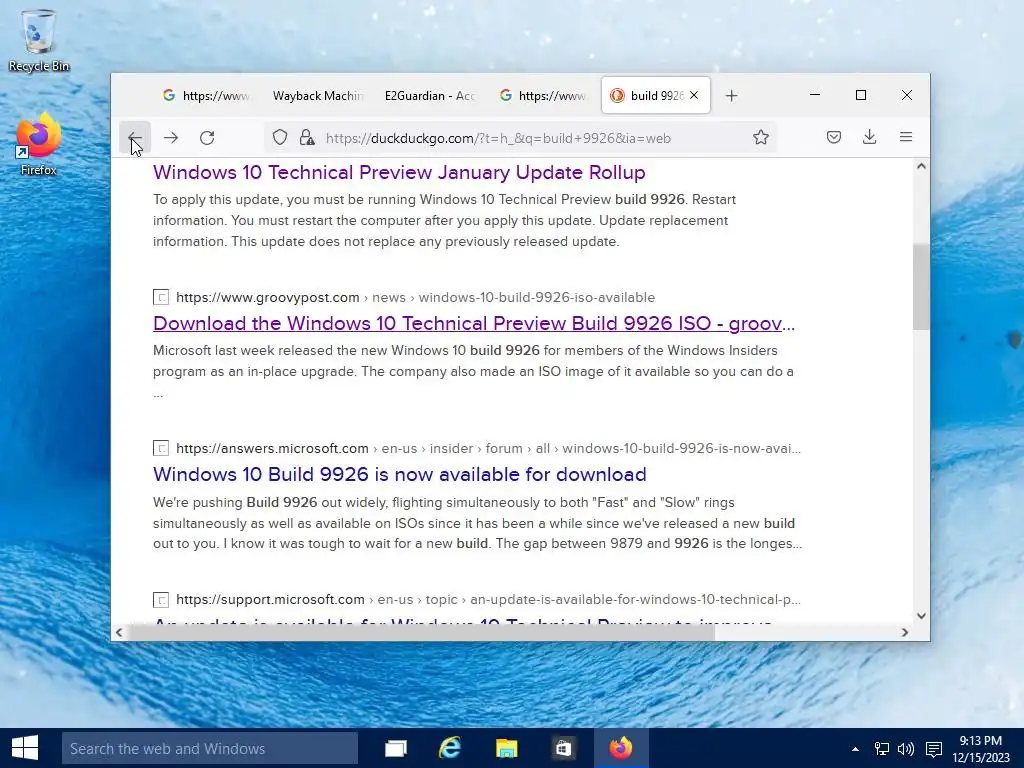This screenshot has height=768, width=1024.
Task: Open Windows 10 Build 9926 now available link
Action: click(x=400, y=474)
